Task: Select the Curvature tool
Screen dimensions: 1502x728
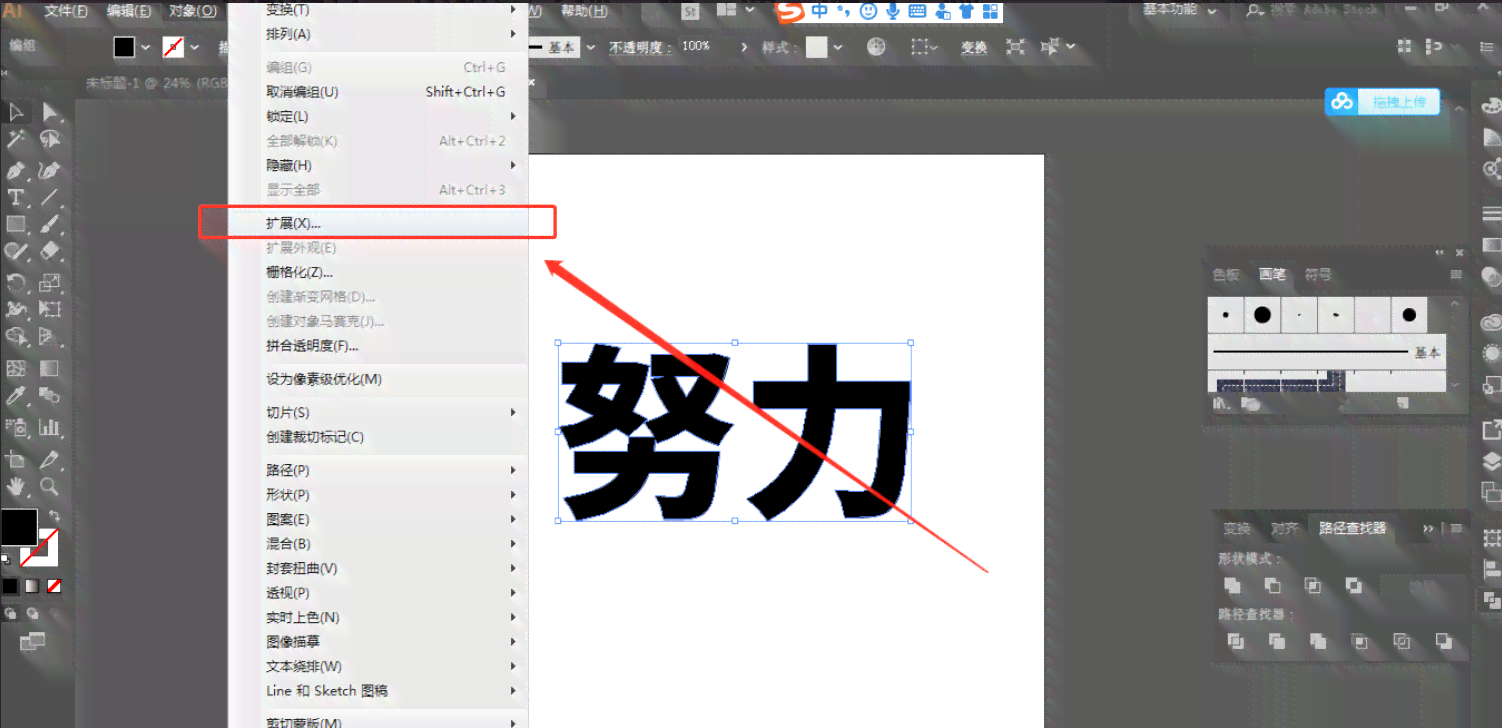Action: [x=50, y=170]
